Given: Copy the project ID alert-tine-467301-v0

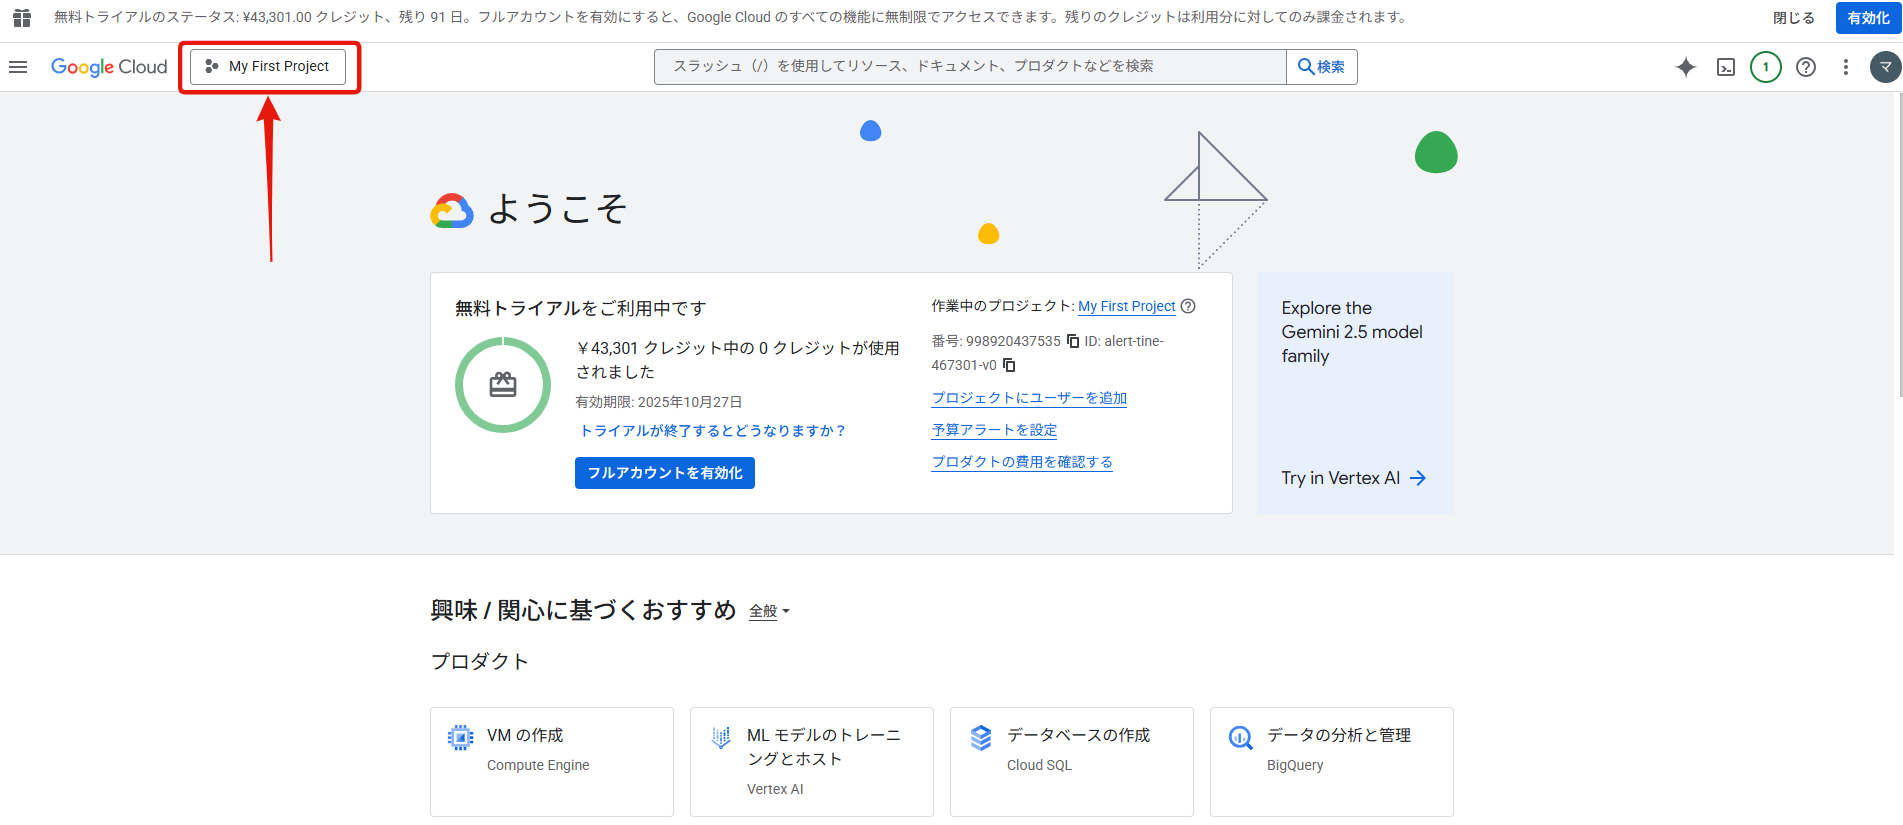Looking at the screenshot, I should pyautogui.click(x=1009, y=365).
